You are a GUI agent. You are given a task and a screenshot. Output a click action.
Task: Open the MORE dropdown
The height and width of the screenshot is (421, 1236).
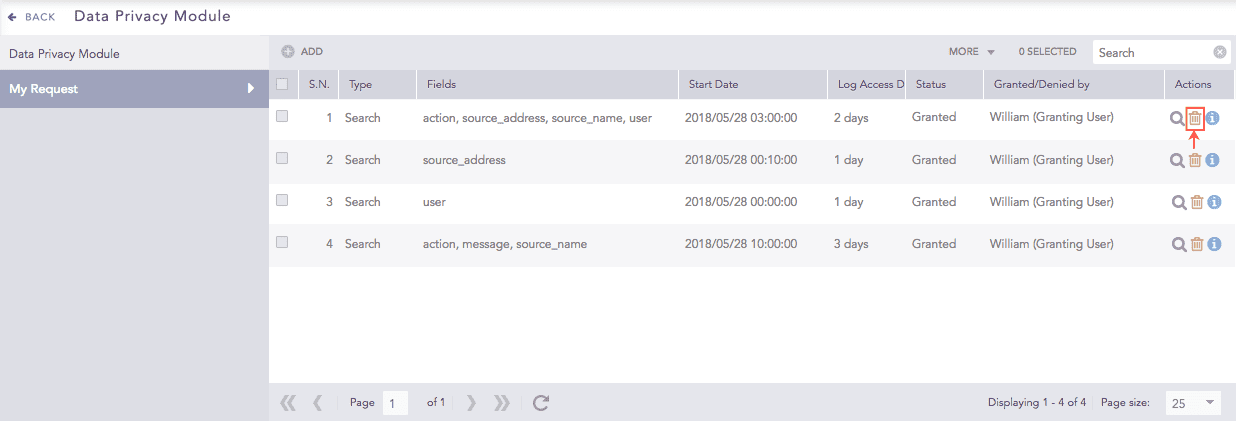tap(972, 52)
